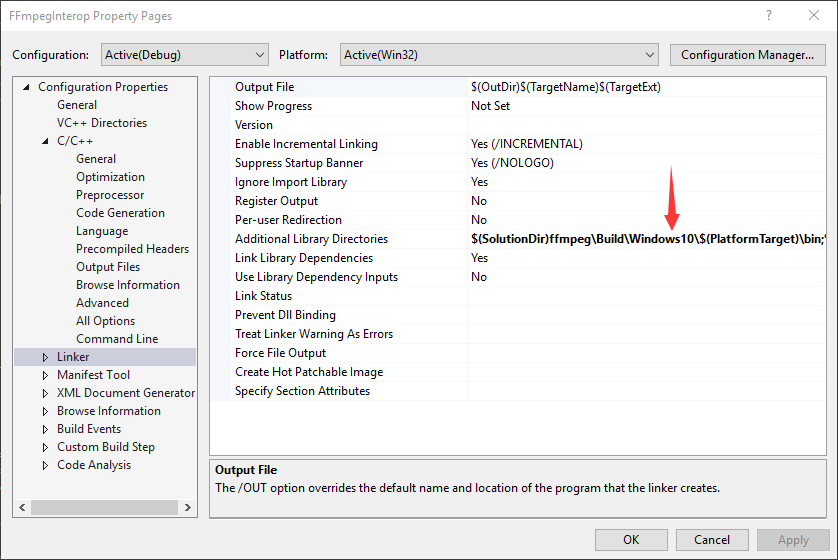Select VC++ Directories in the tree
838x560 pixels.
[x=102, y=123]
